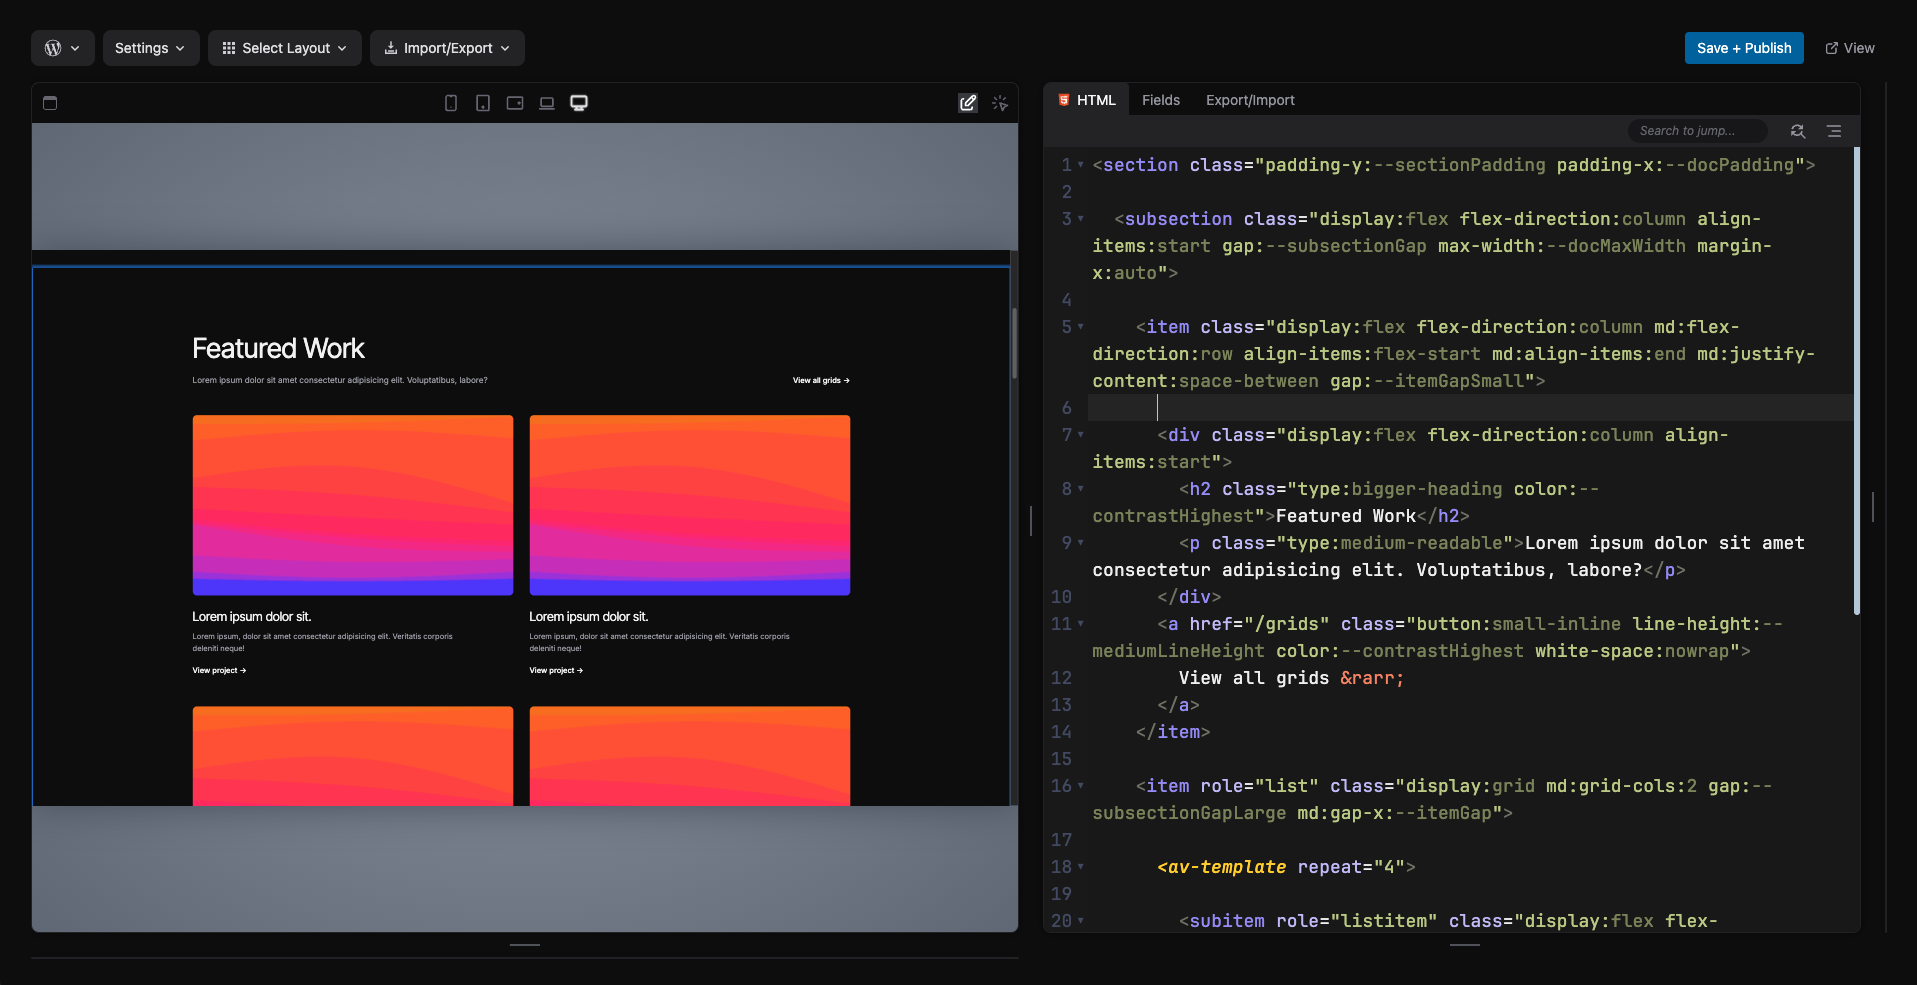Click the Search to jump field

(1696, 131)
